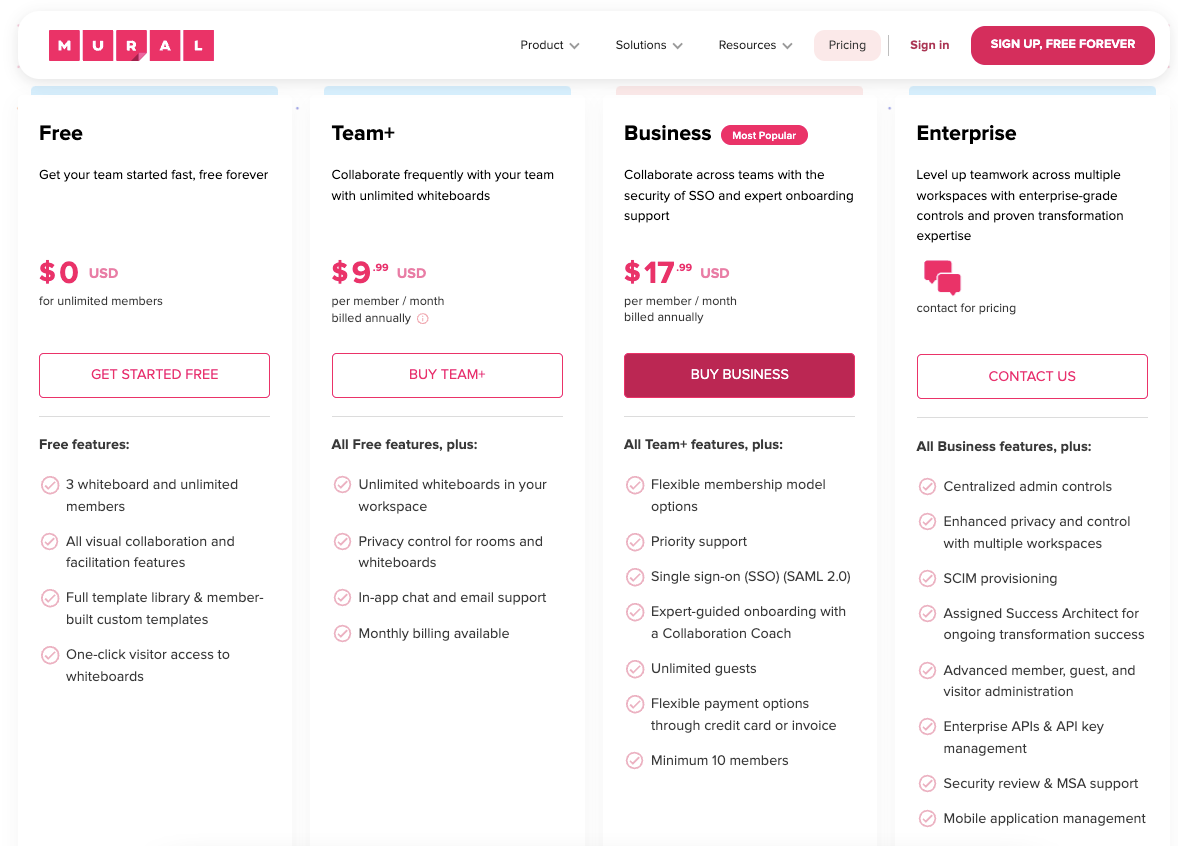The width and height of the screenshot is (1178, 846).
Task: Click the info icon beside billed annually
Action: click(x=422, y=319)
